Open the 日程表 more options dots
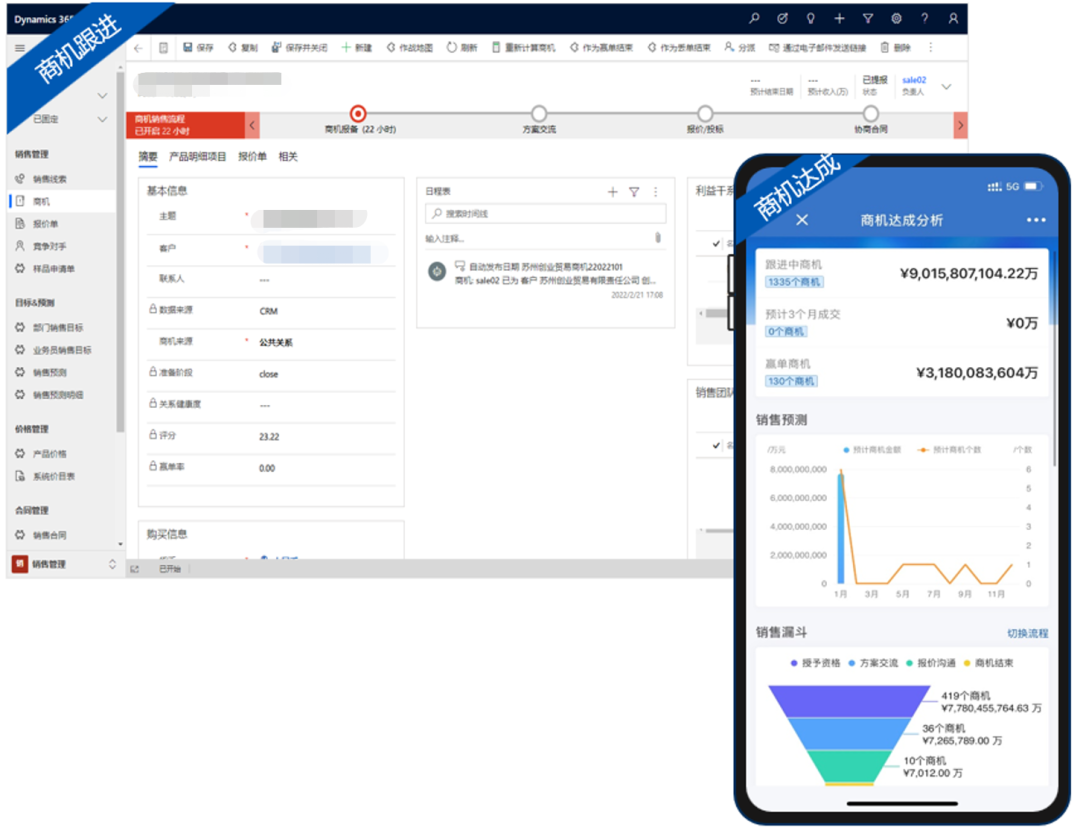 click(x=655, y=191)
